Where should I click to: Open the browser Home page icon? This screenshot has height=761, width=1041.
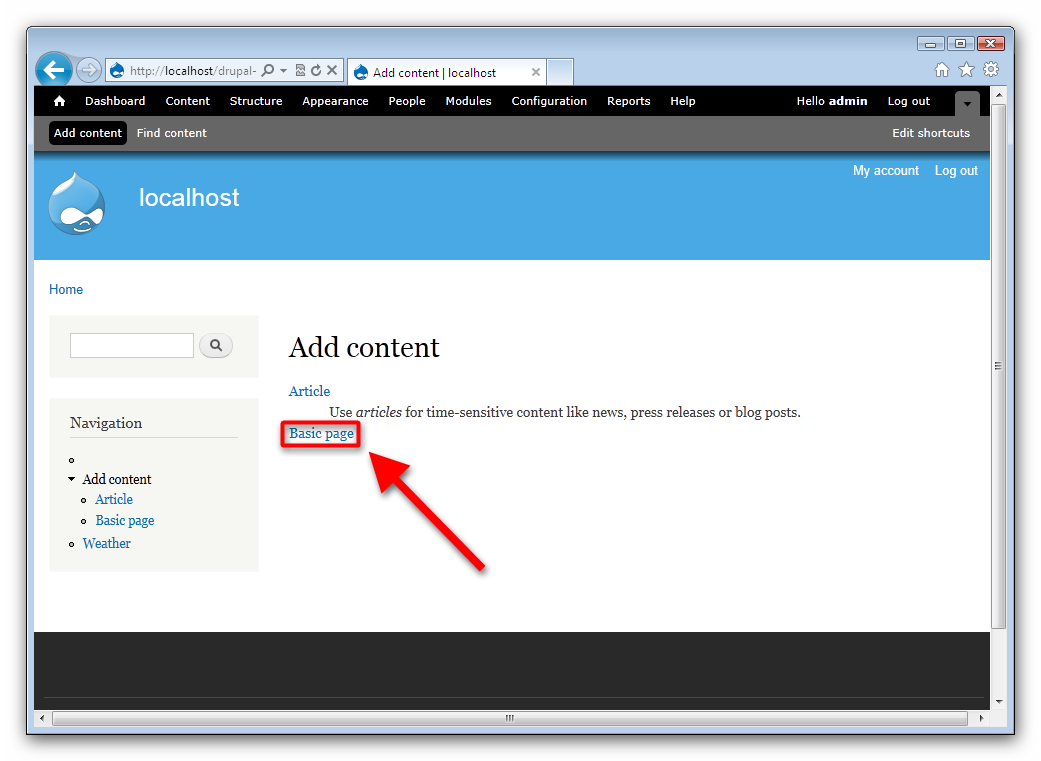click(x=941, y=69)
